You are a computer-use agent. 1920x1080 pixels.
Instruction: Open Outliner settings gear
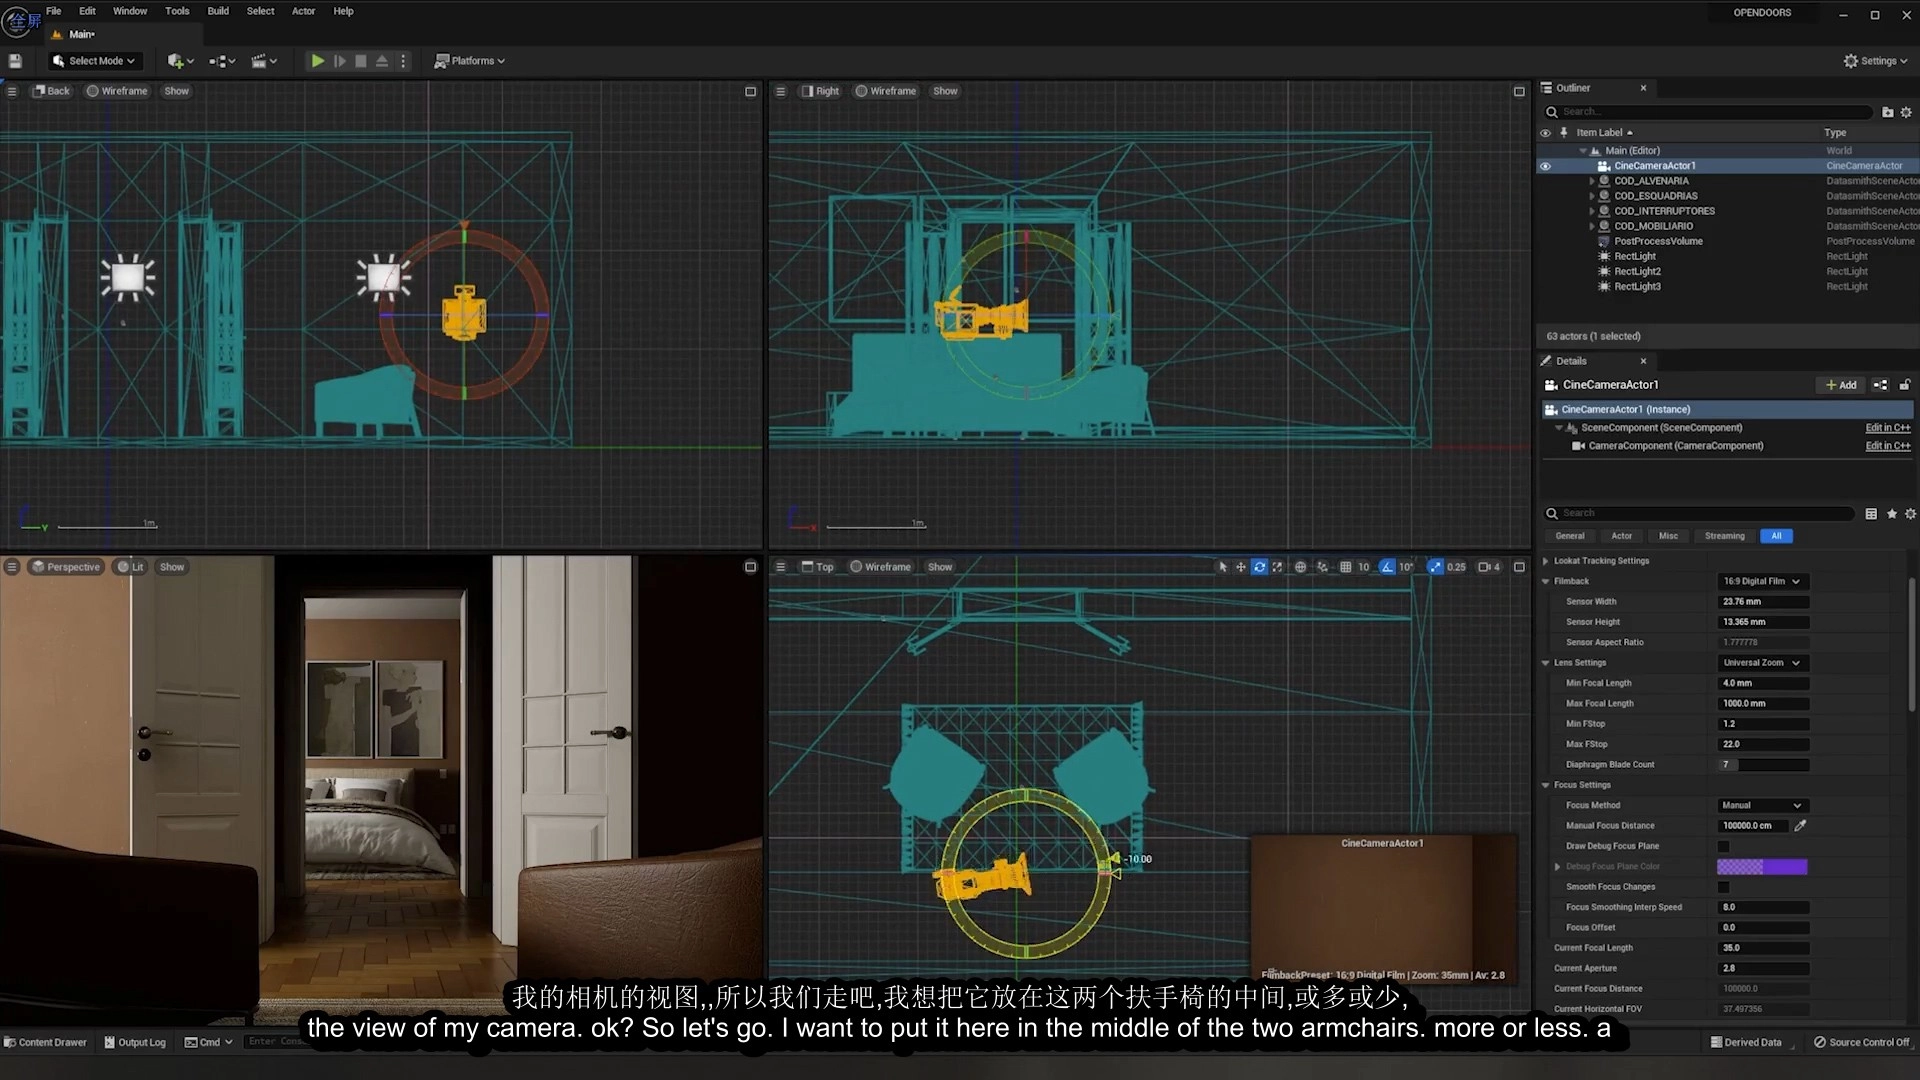[x=1906, y=112]
